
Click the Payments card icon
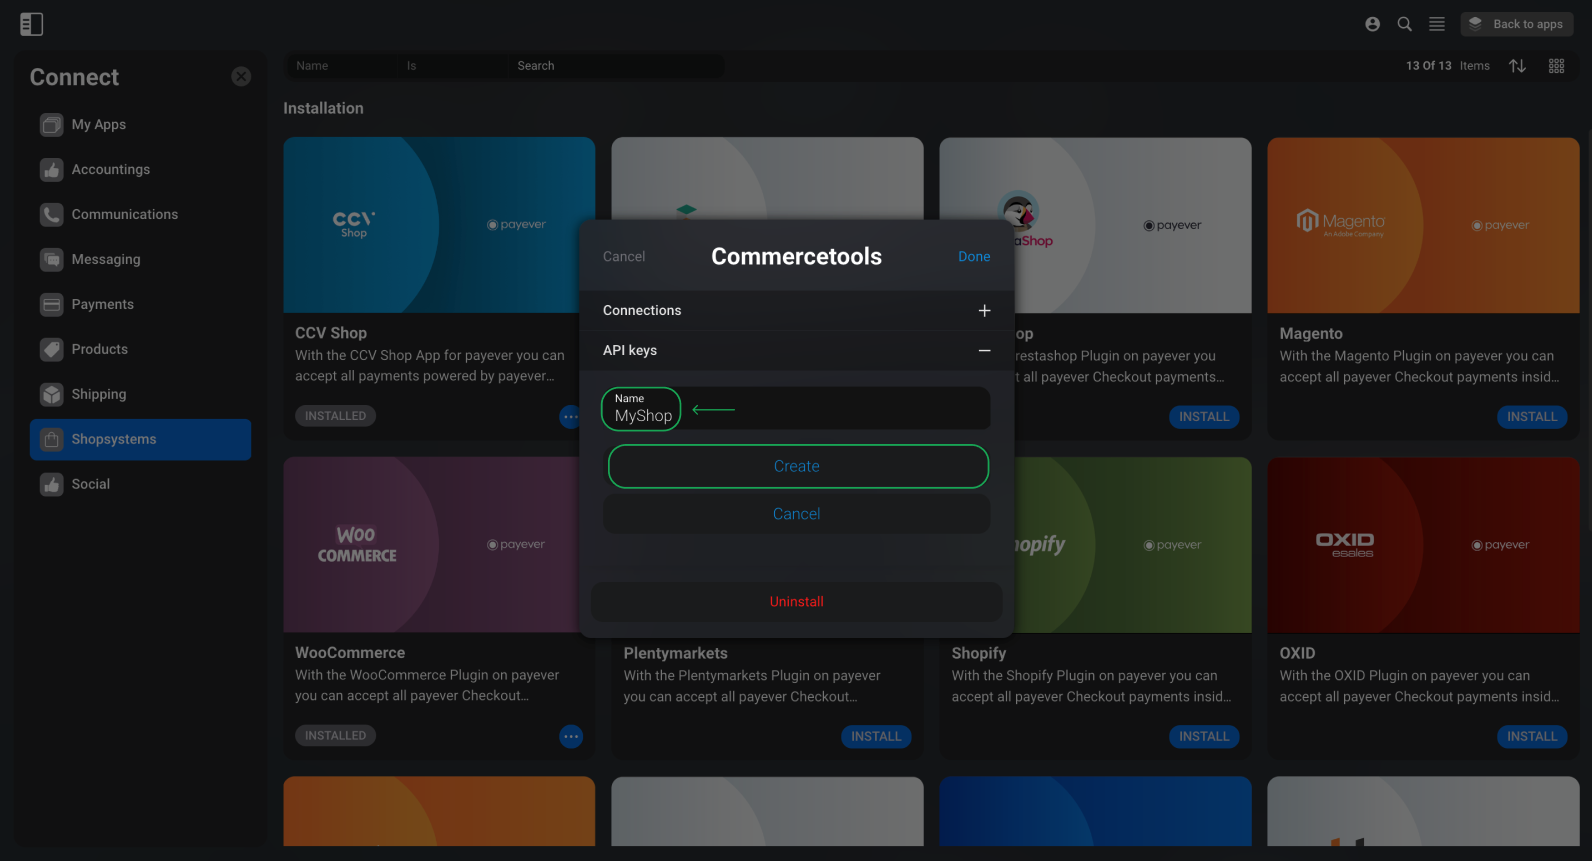click(x=51, y=305)
